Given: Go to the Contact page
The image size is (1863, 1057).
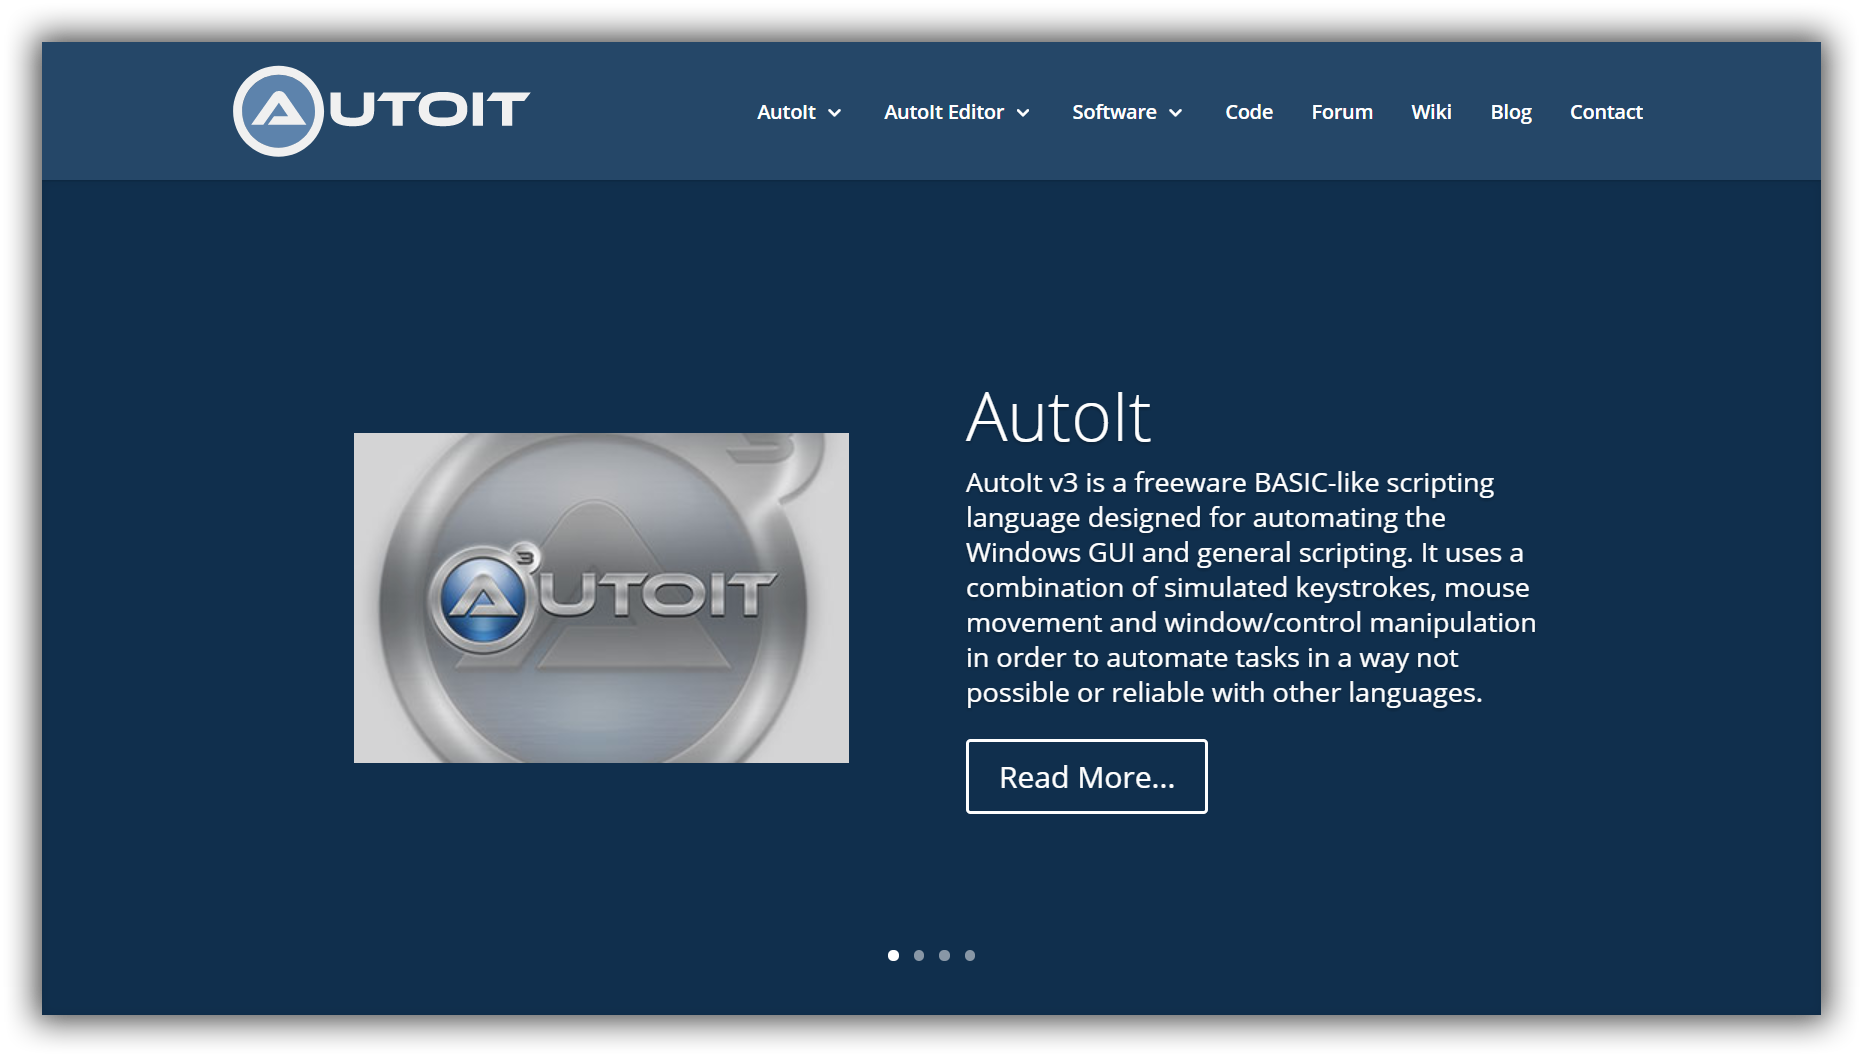Looking at the screenshot, I should [x=1606, y=112].
